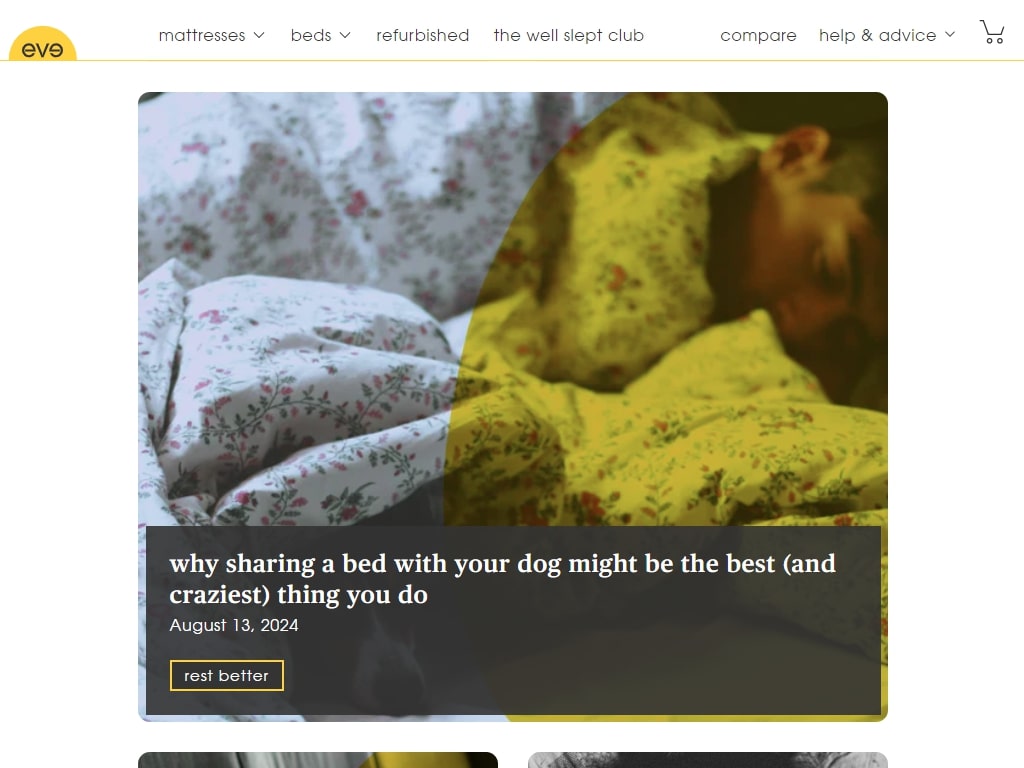Go to the compare page
Screen dimensions: 1024x768
tap(758, 35)
